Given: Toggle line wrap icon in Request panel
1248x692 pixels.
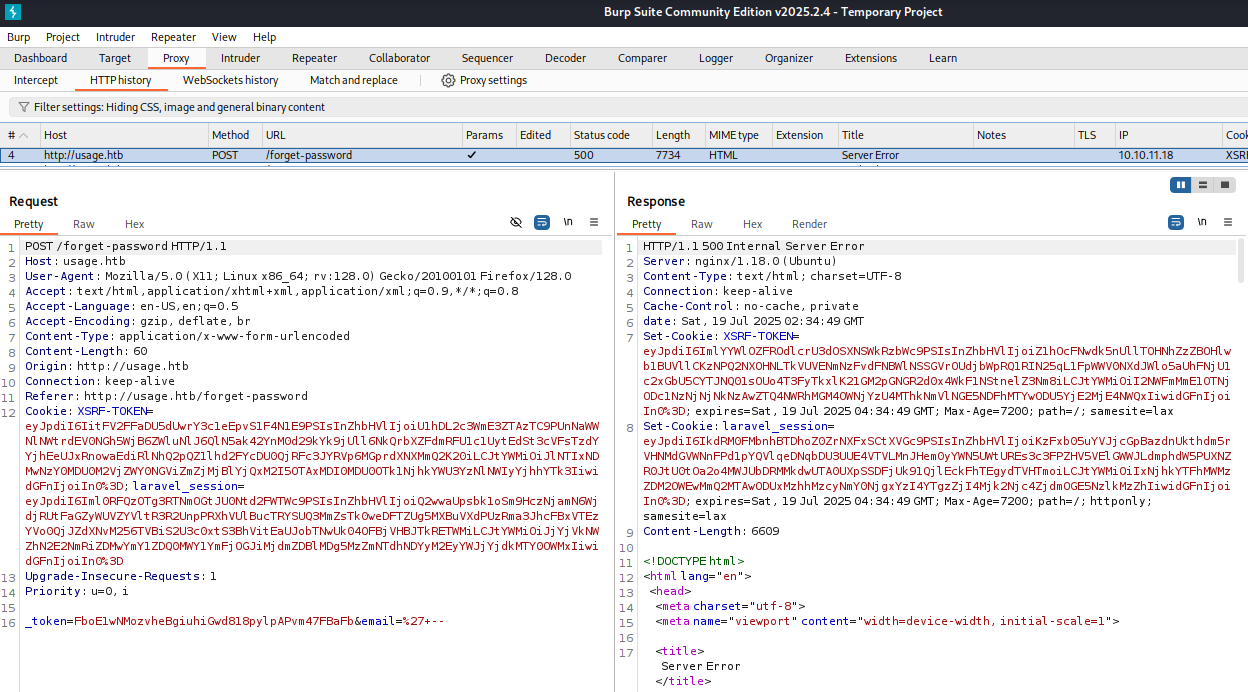Looking at the screenshot, I should click(542, 222).
